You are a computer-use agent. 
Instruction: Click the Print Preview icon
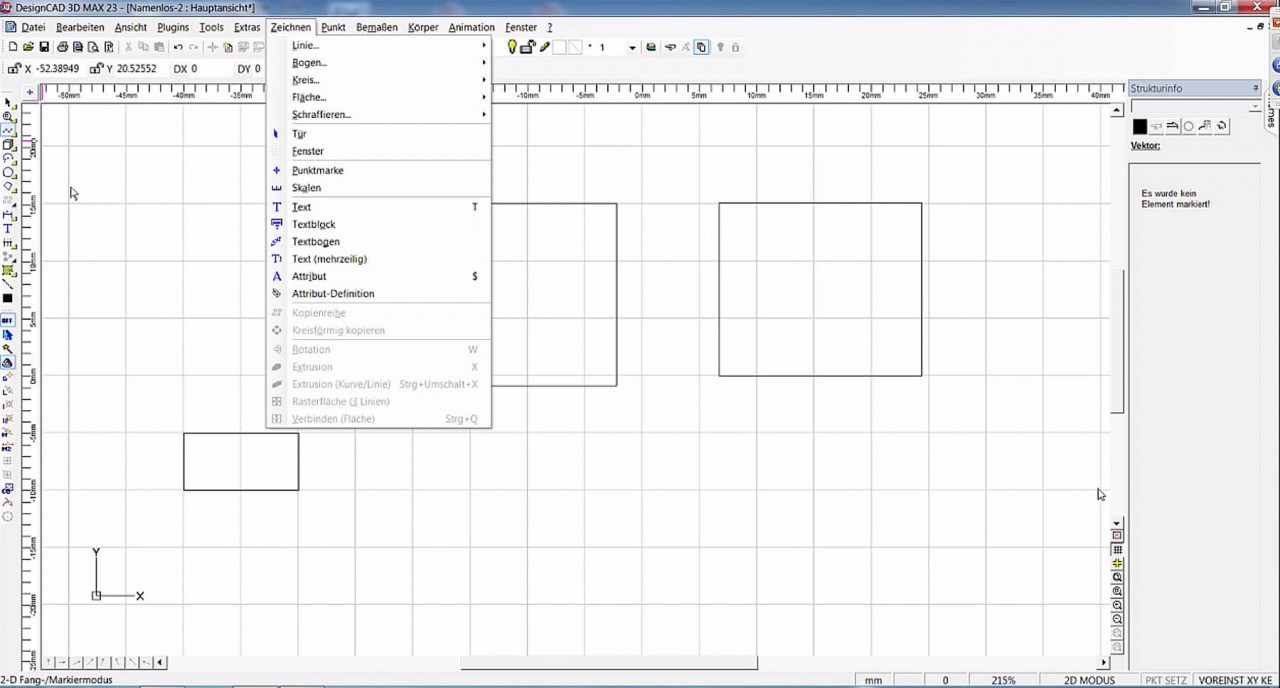coord(93,47)
